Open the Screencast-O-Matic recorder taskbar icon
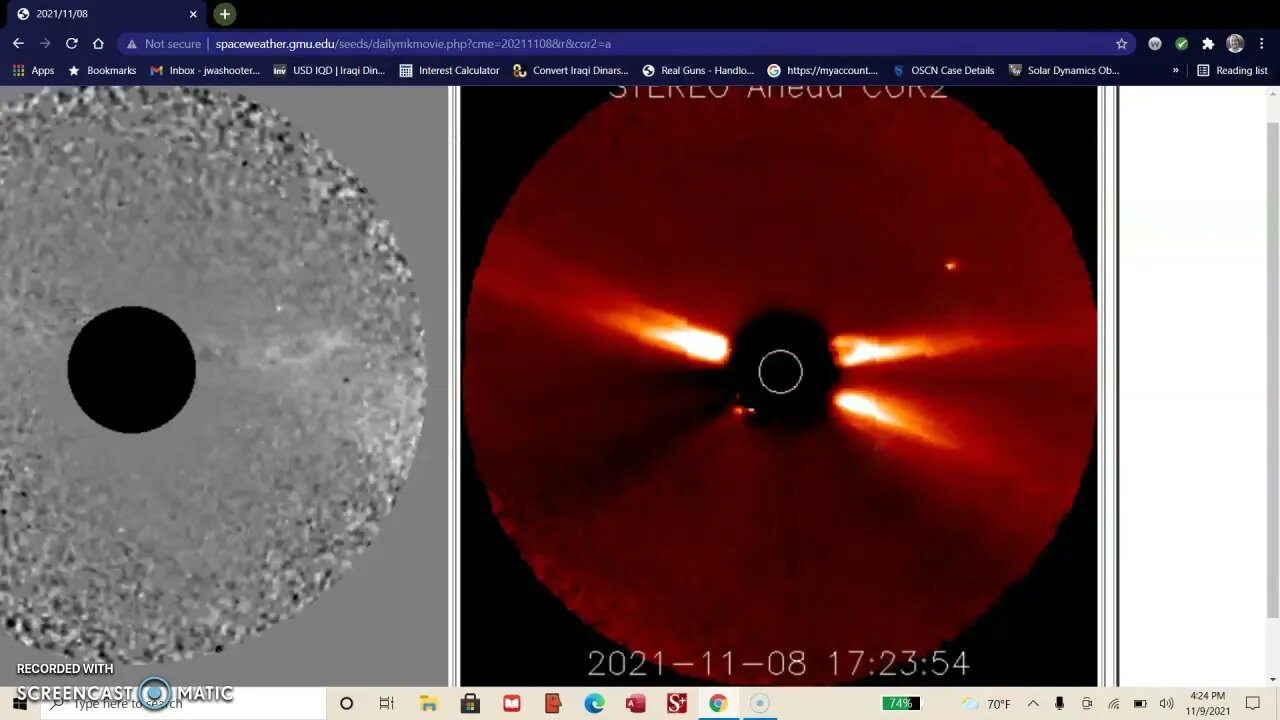Screen dimensions: 1280x720 pyautogui.click(x=759, y=704)
